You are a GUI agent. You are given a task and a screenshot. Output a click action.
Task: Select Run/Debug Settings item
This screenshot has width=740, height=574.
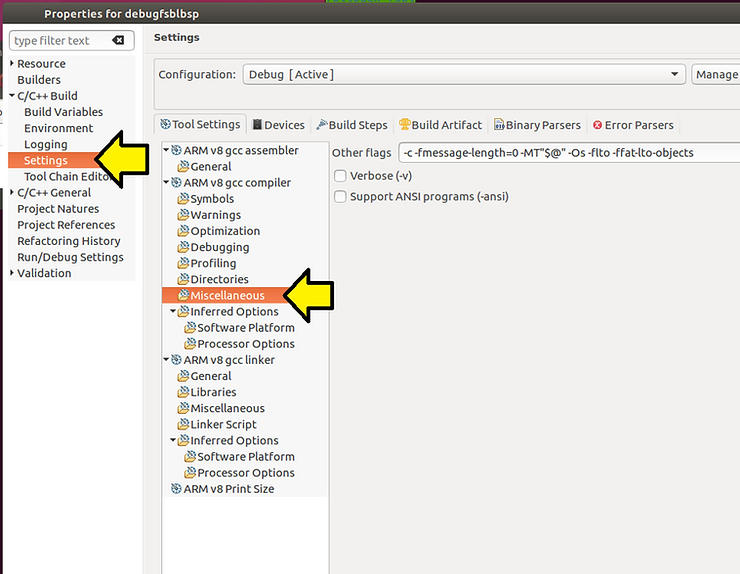70,257
